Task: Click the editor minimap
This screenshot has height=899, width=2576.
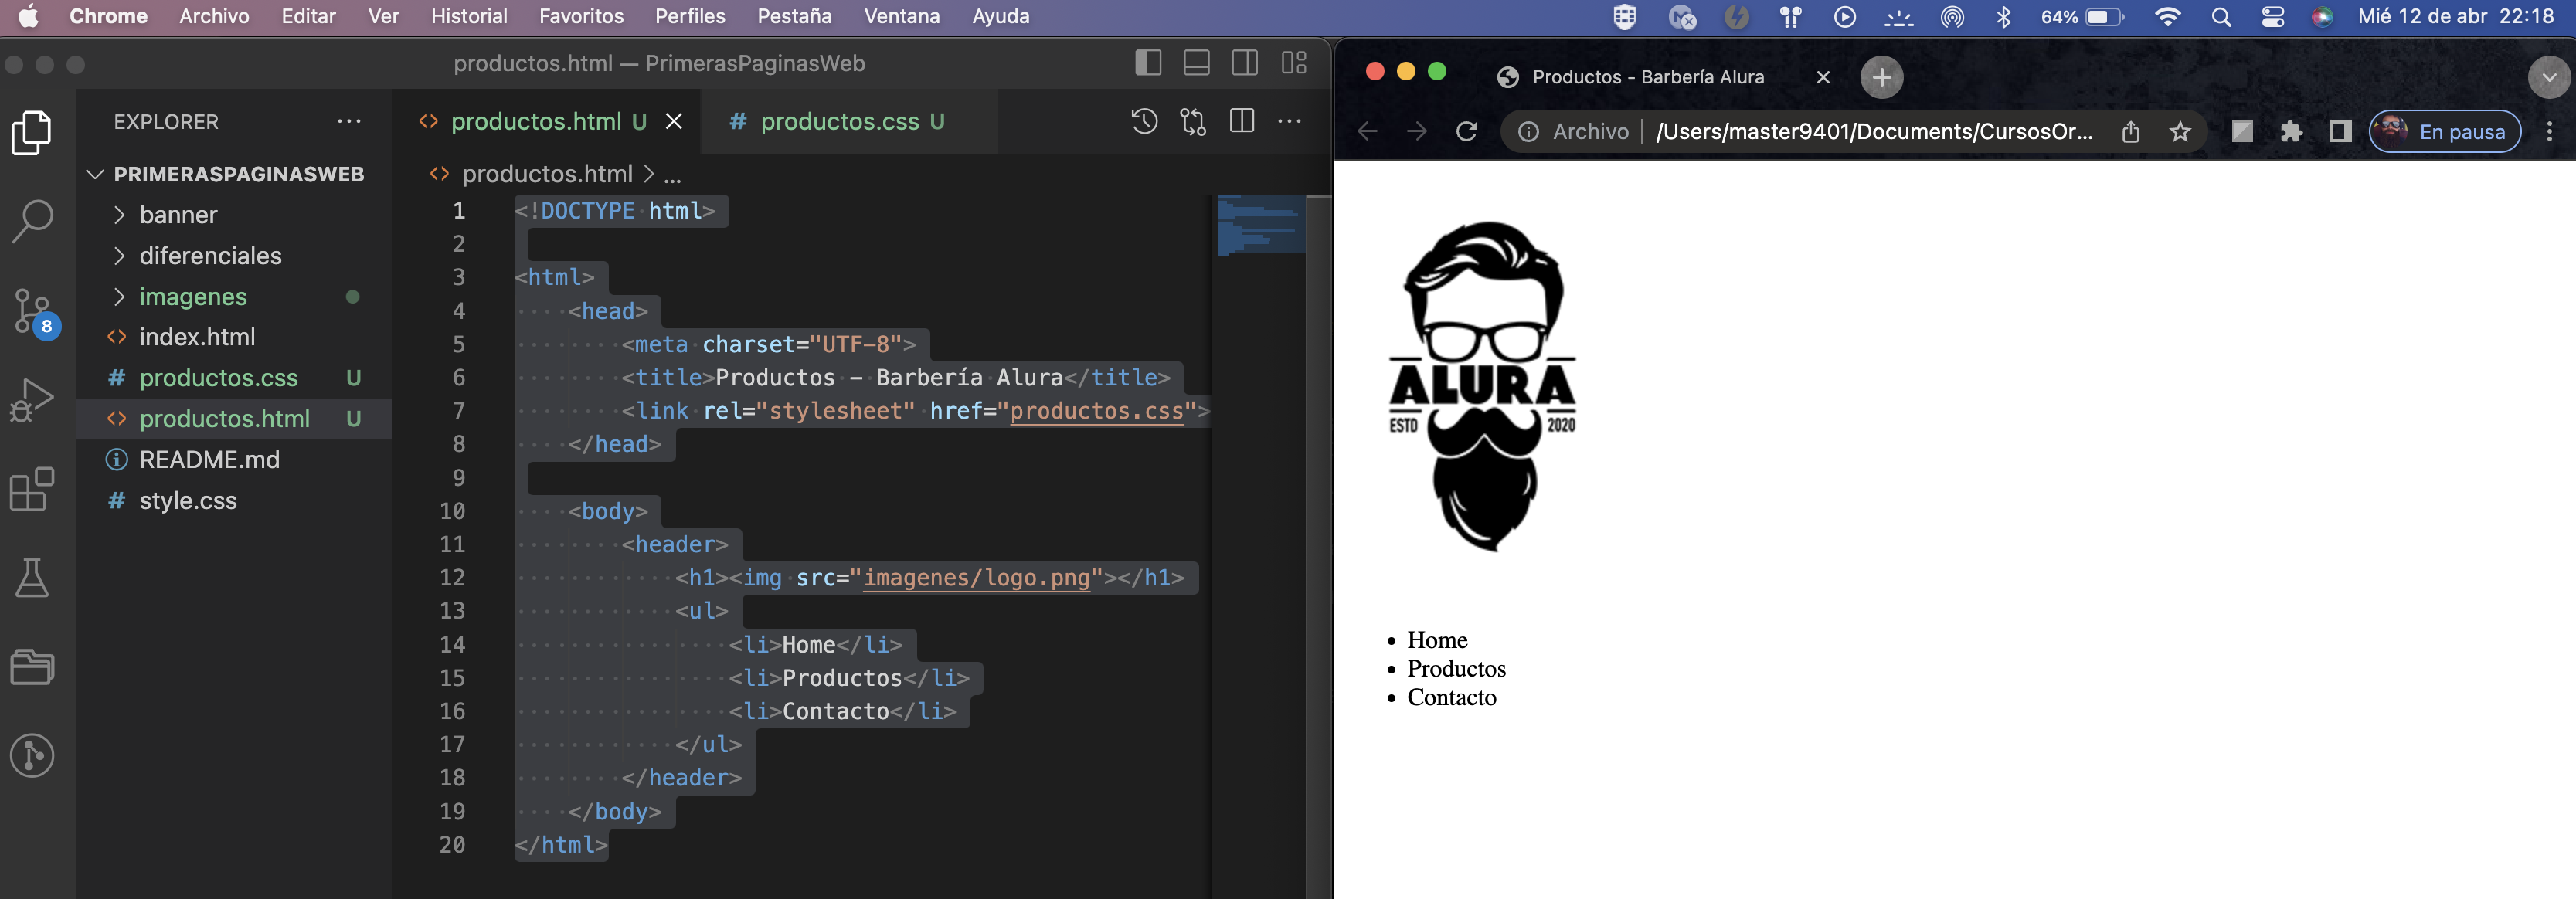Action: pos(1260,225)
